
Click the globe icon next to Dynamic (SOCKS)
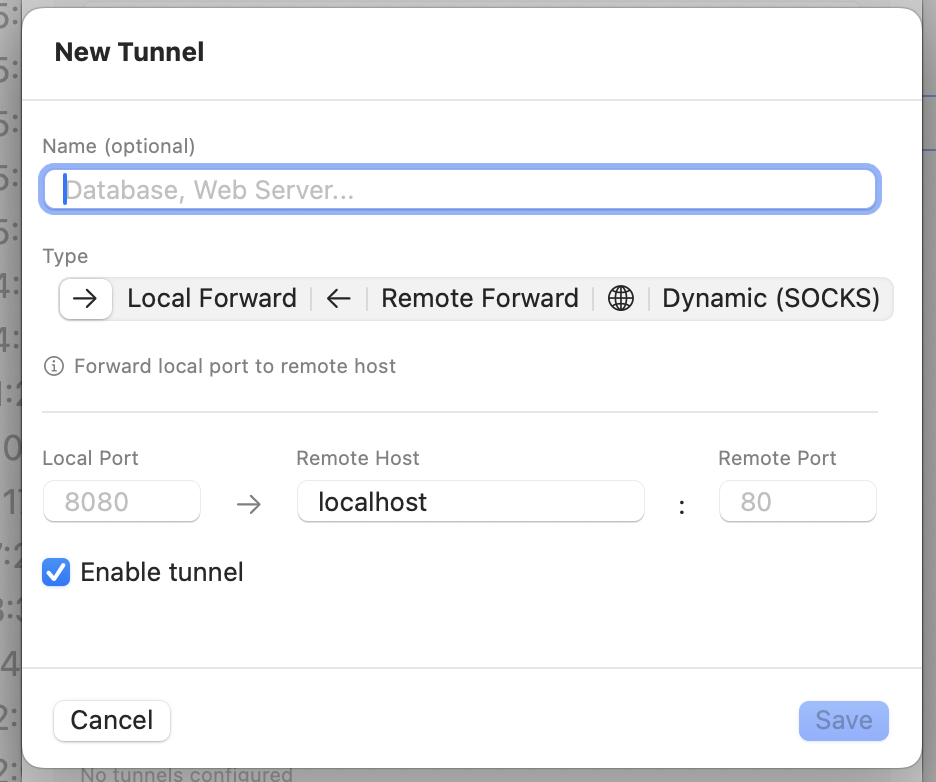(x=621, y=298)
